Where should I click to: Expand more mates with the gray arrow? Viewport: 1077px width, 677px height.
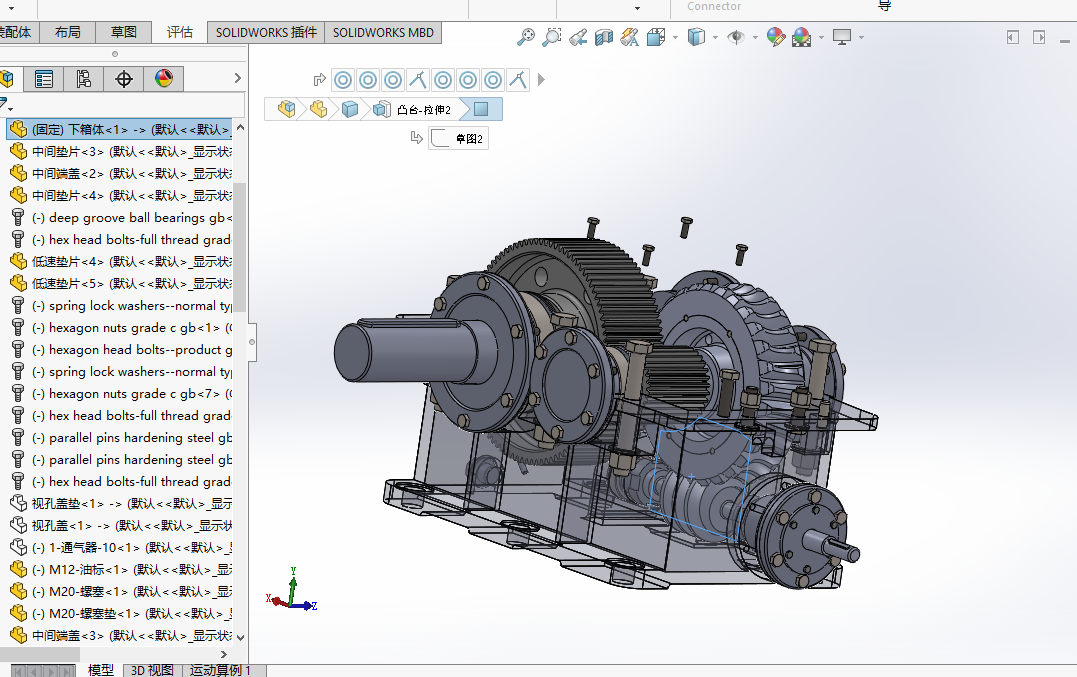(x=541, y=80)
